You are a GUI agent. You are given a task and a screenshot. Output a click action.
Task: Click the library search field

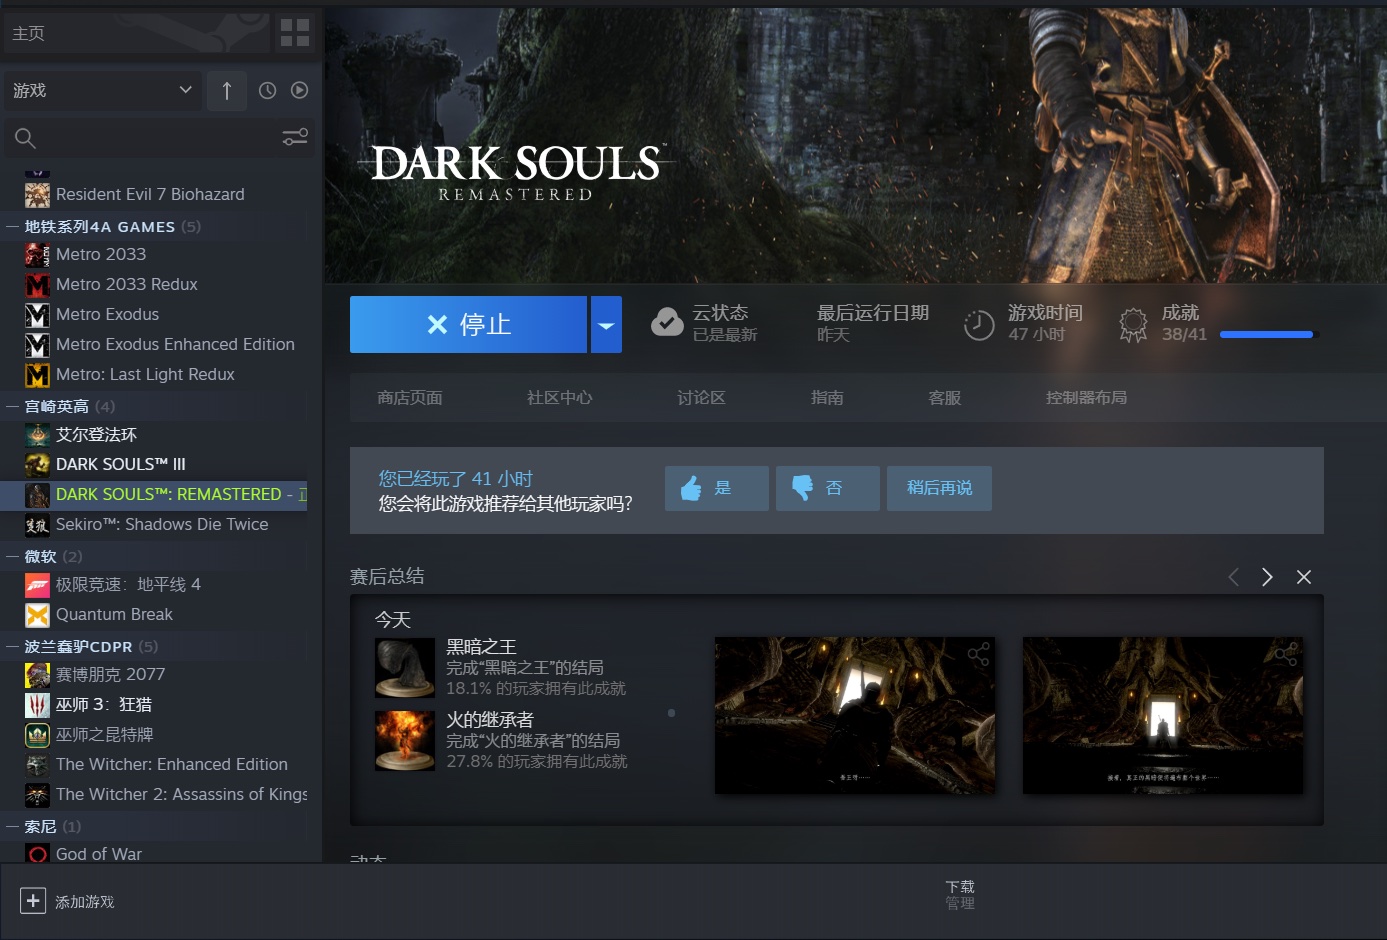[x=159, y=138]
